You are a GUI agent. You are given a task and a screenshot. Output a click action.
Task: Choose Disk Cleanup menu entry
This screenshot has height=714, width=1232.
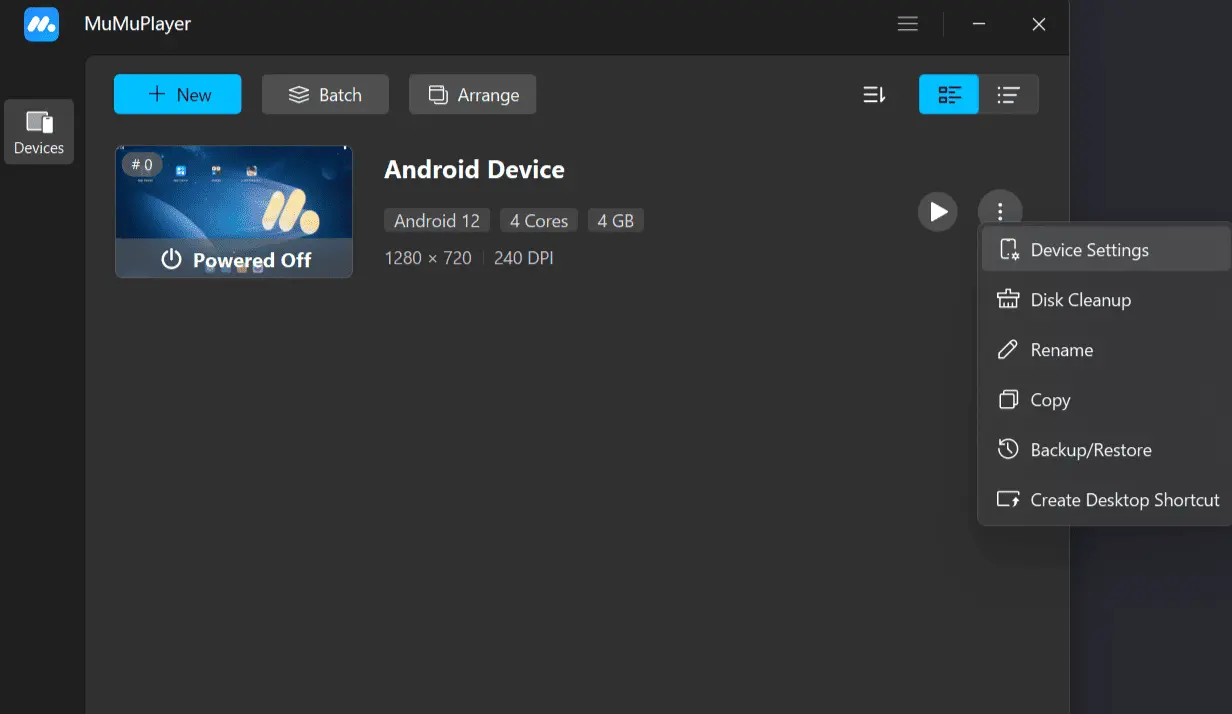click(1105, 300)
